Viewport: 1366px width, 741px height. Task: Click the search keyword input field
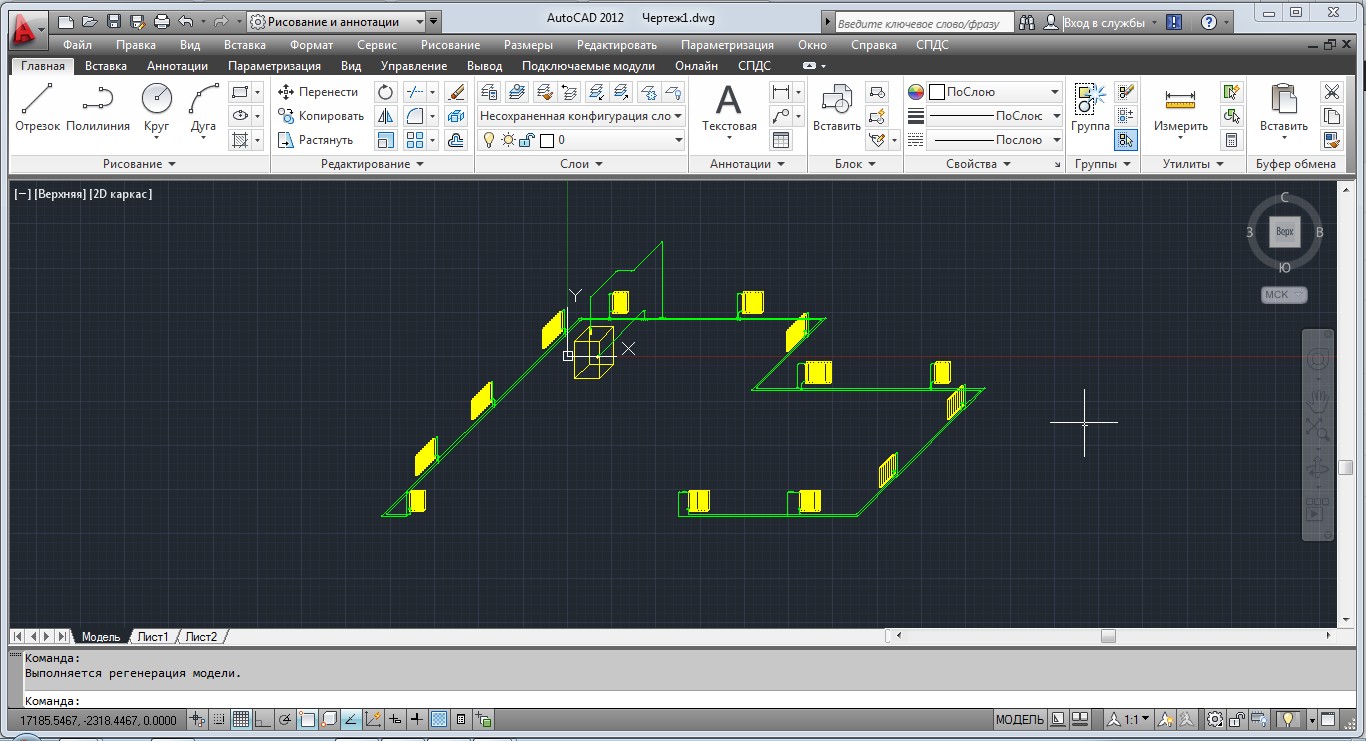point(923,22)
